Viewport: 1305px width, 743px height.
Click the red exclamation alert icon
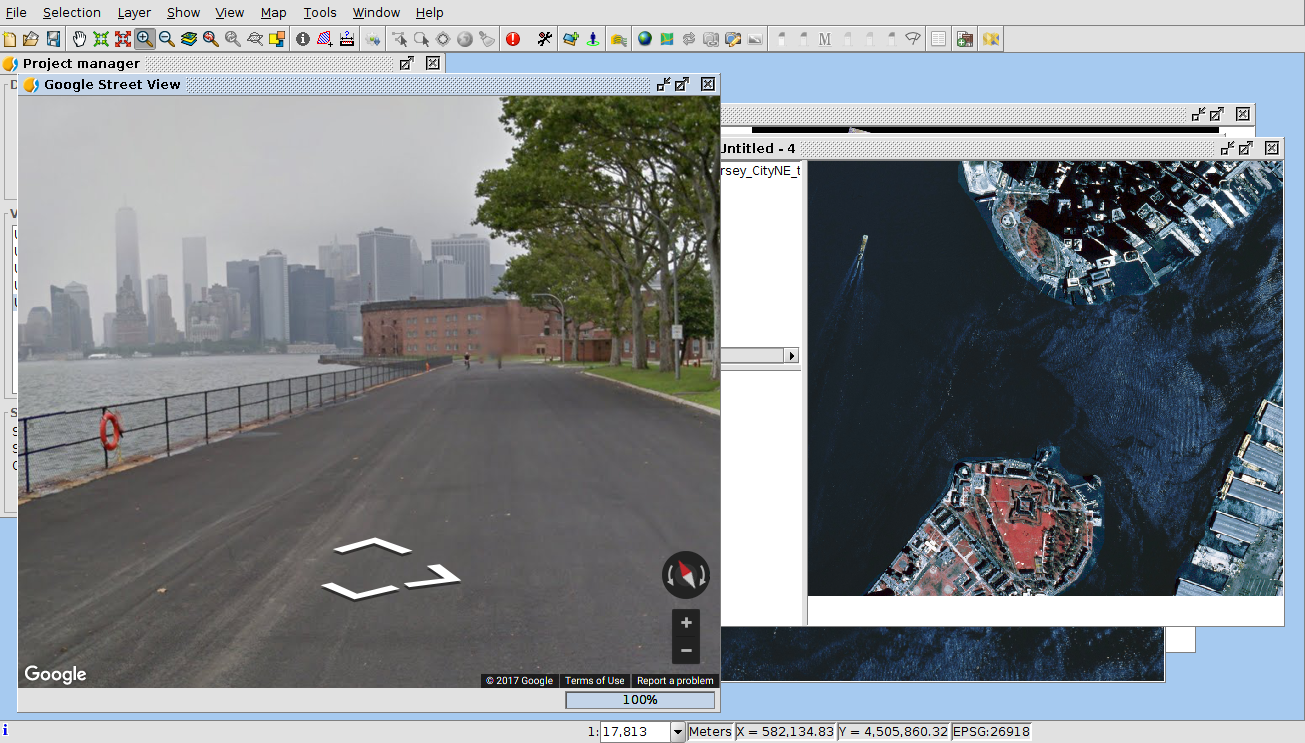point(513,39)
